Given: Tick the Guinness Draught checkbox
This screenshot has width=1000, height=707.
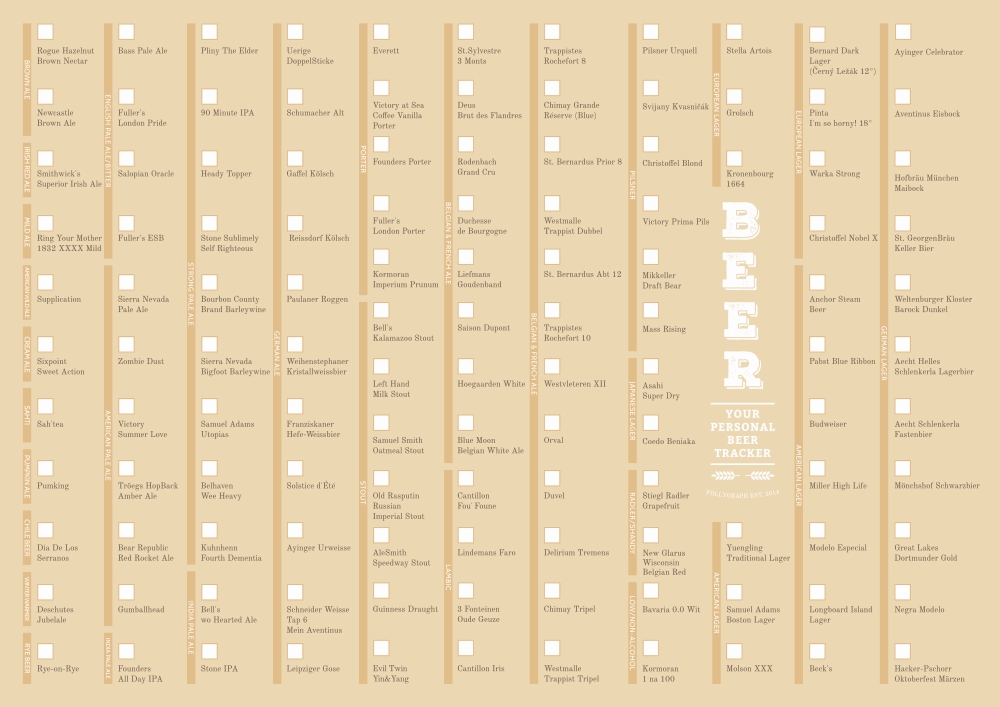Looking at the screenshot, I should point(381,590).
